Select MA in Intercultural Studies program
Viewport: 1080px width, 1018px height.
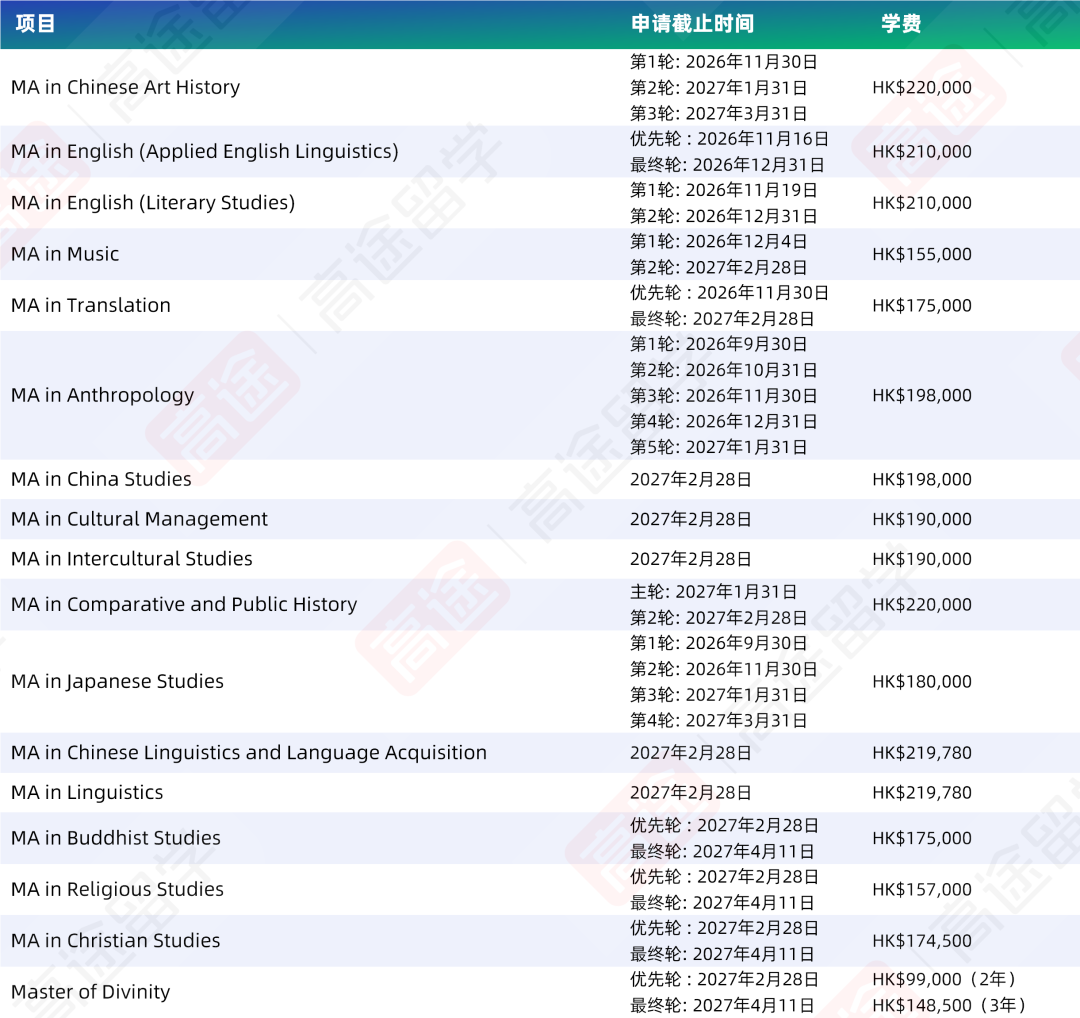click(x=132, y=559)
